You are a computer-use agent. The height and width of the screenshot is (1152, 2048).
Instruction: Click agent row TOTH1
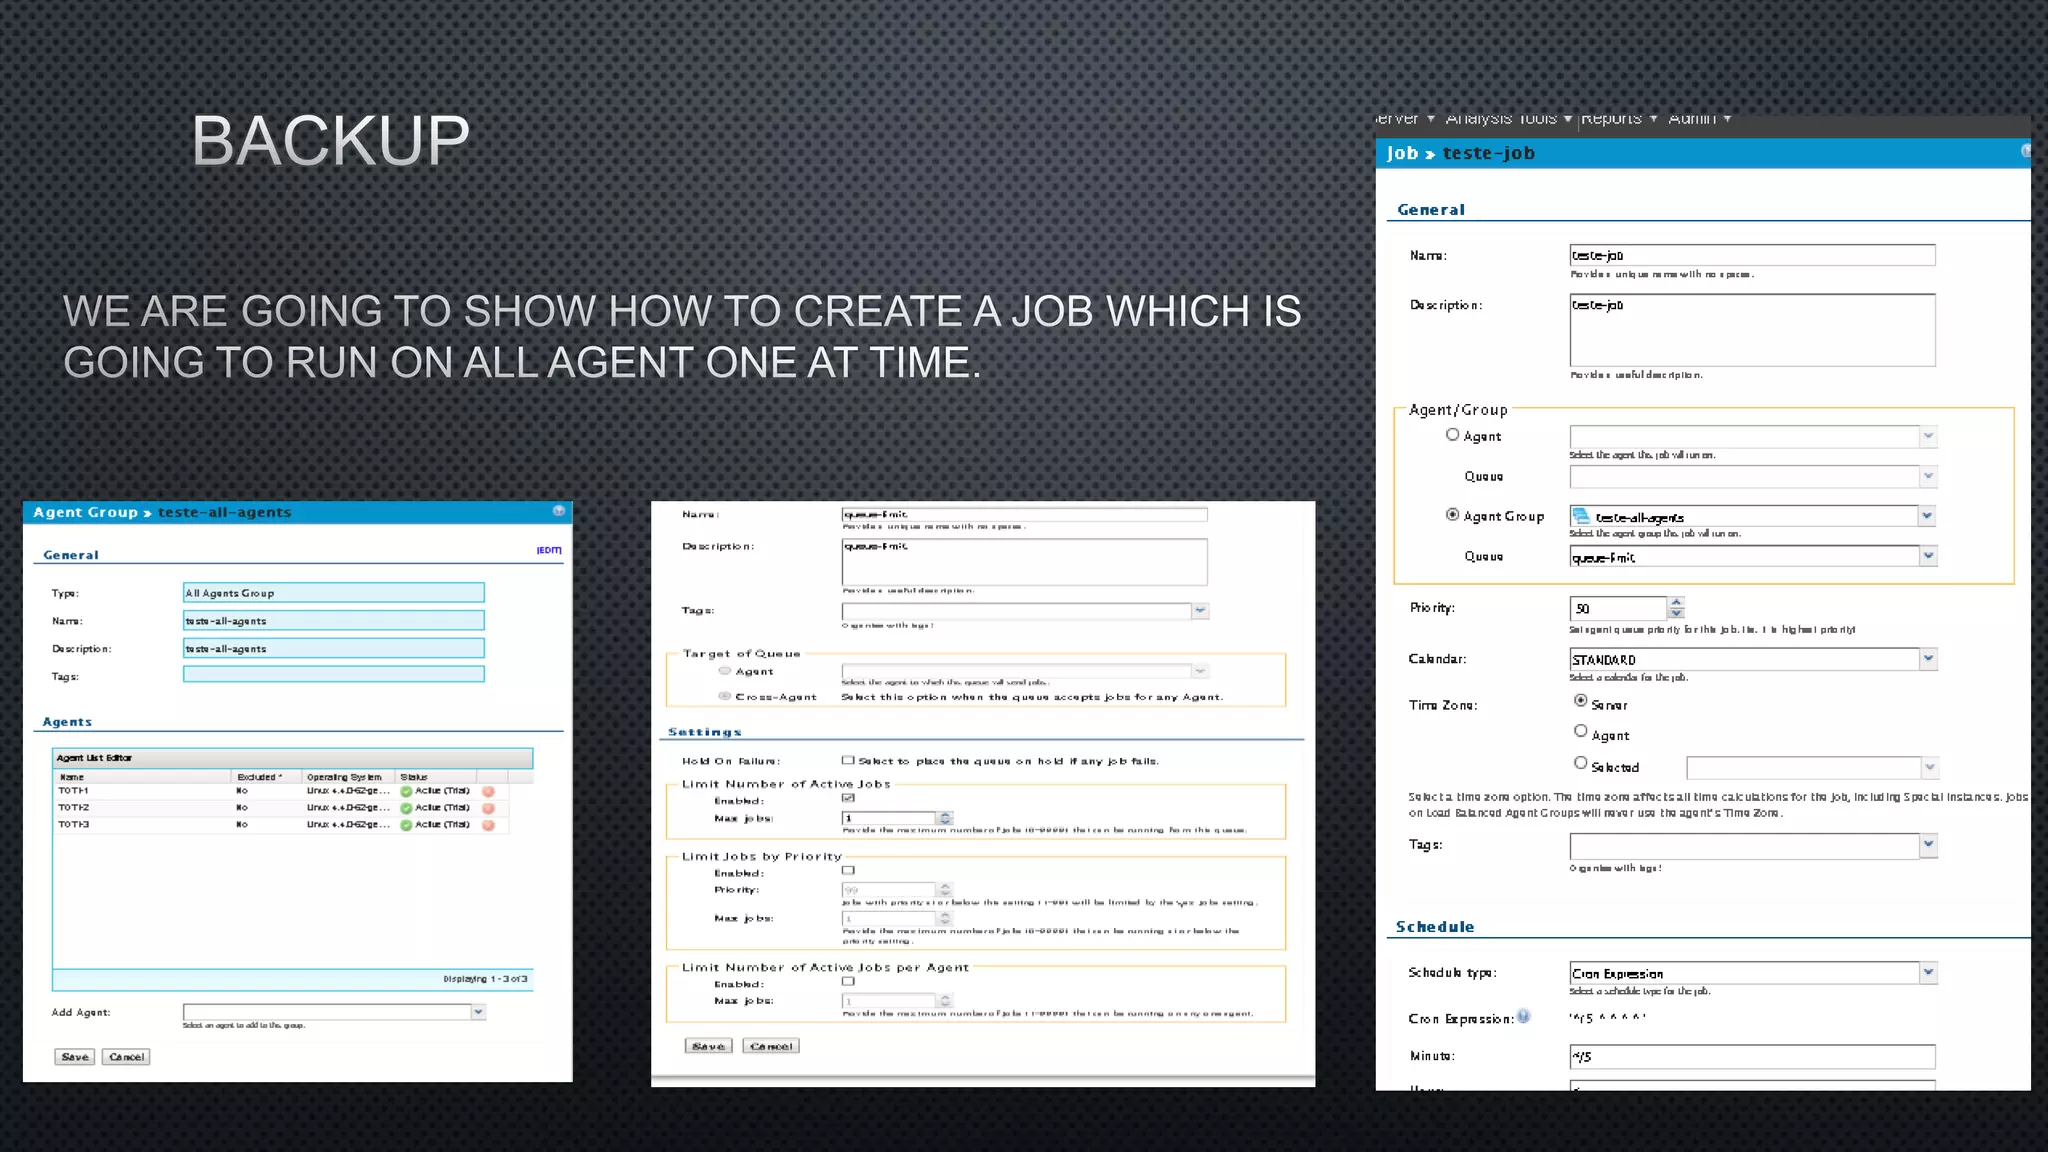(280, 791)
